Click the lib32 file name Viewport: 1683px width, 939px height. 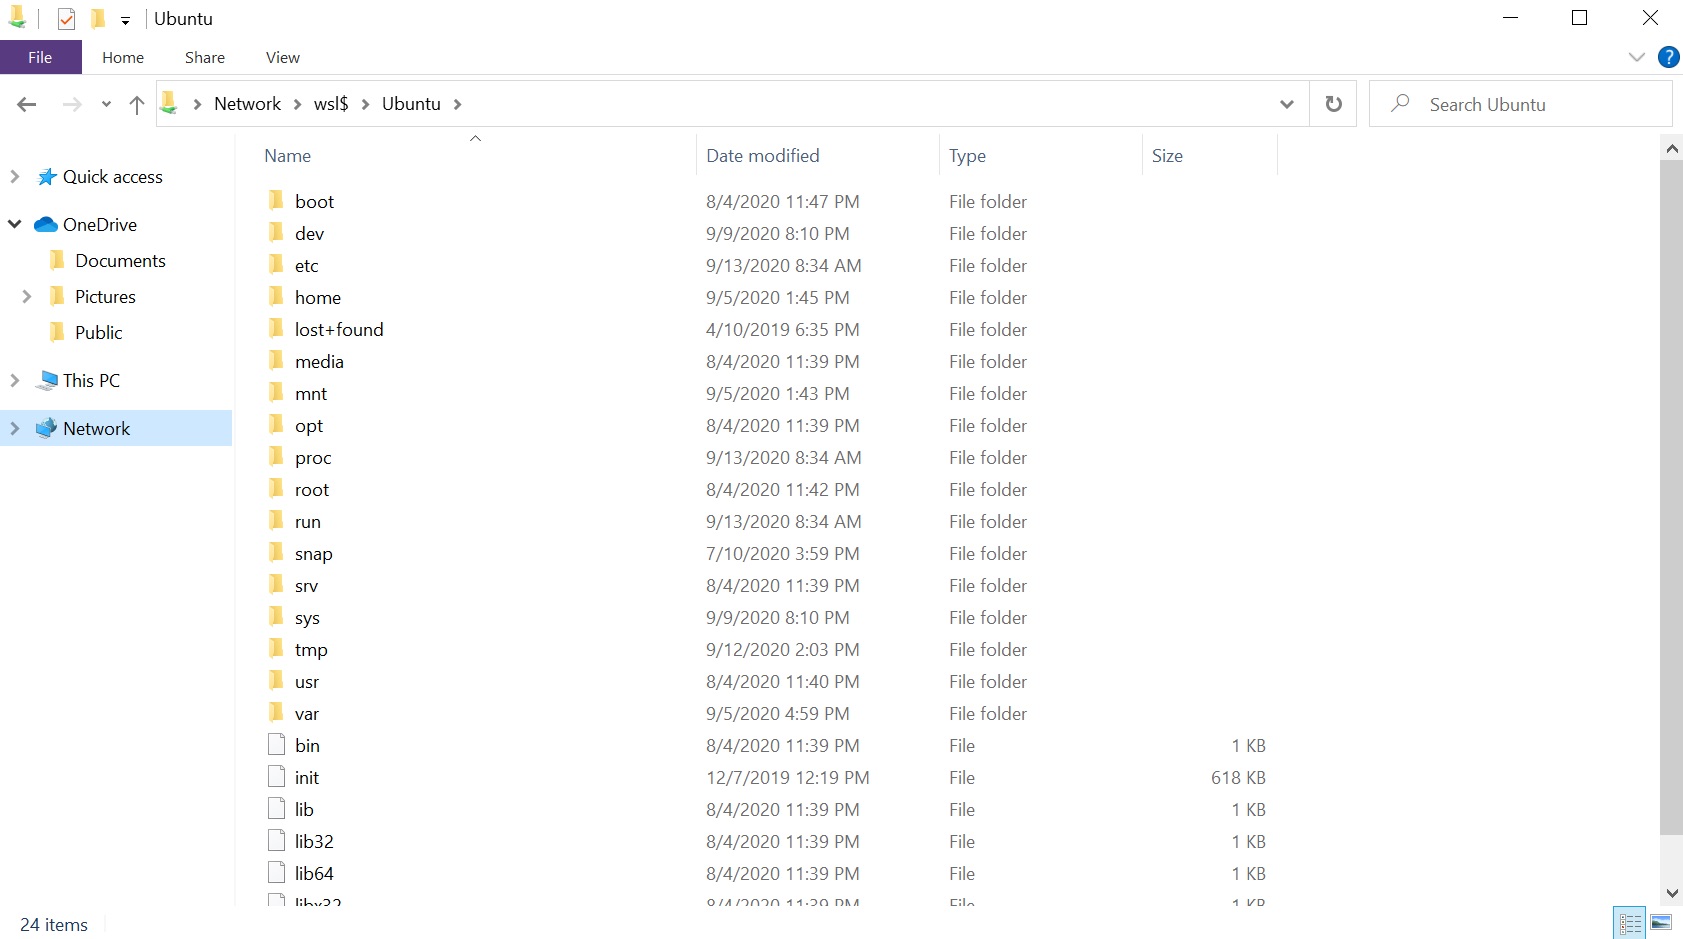(x=314, y=842)
